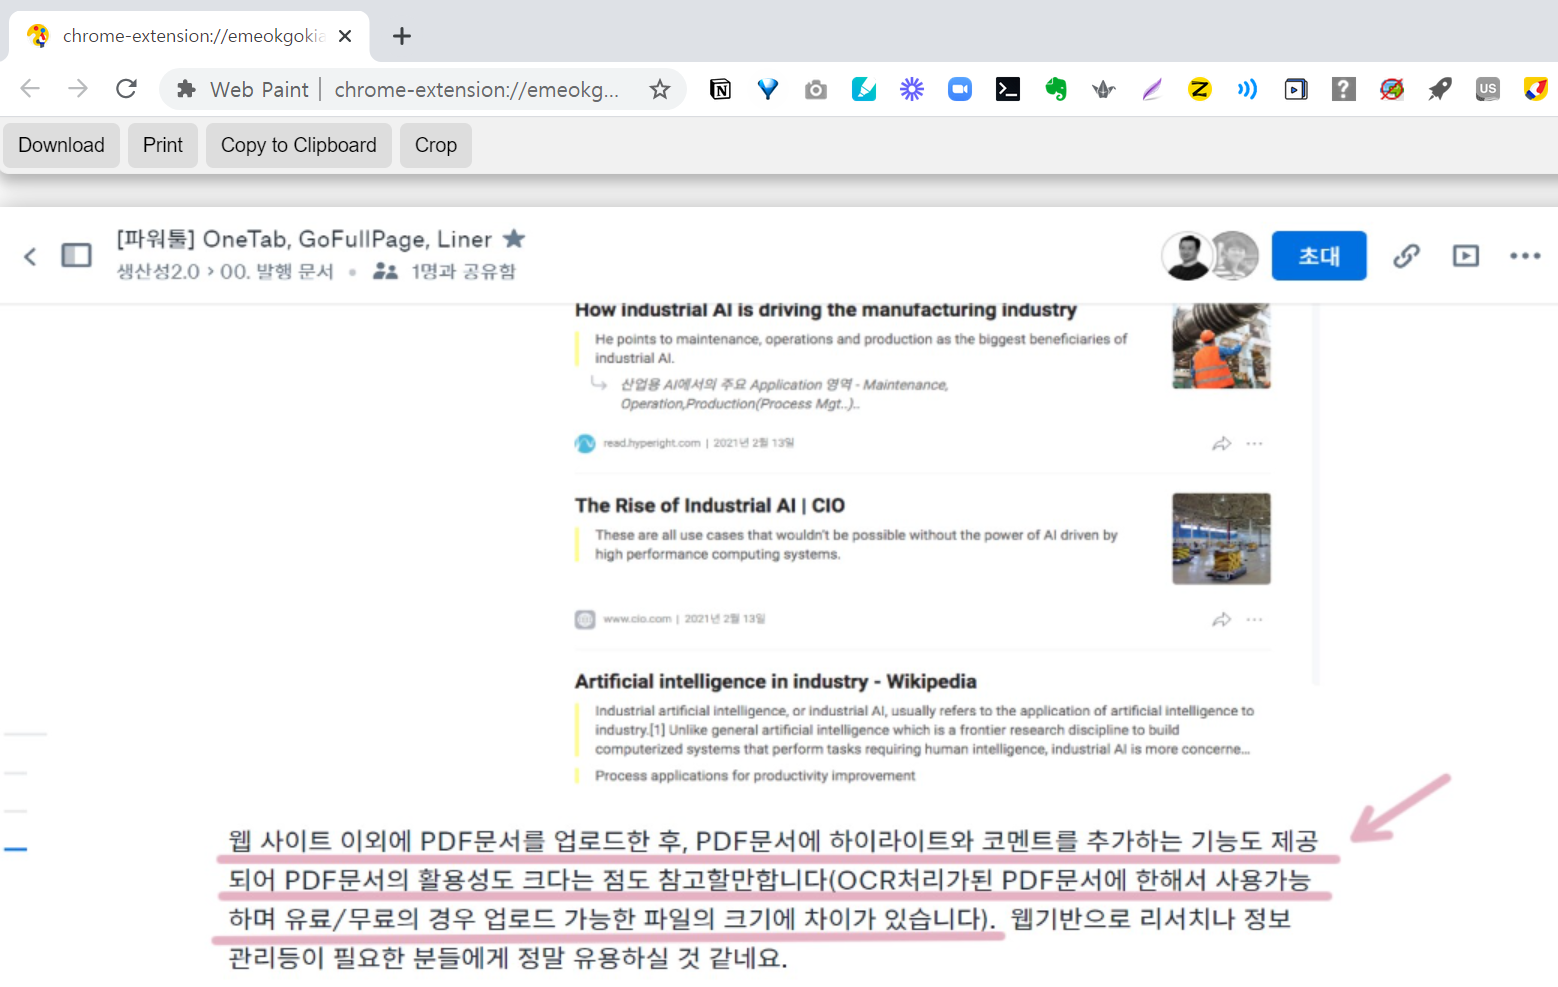Open more options for the CIO article
The width and height of the screenshot is (1558, 987).
click(x=1255, y=620)
